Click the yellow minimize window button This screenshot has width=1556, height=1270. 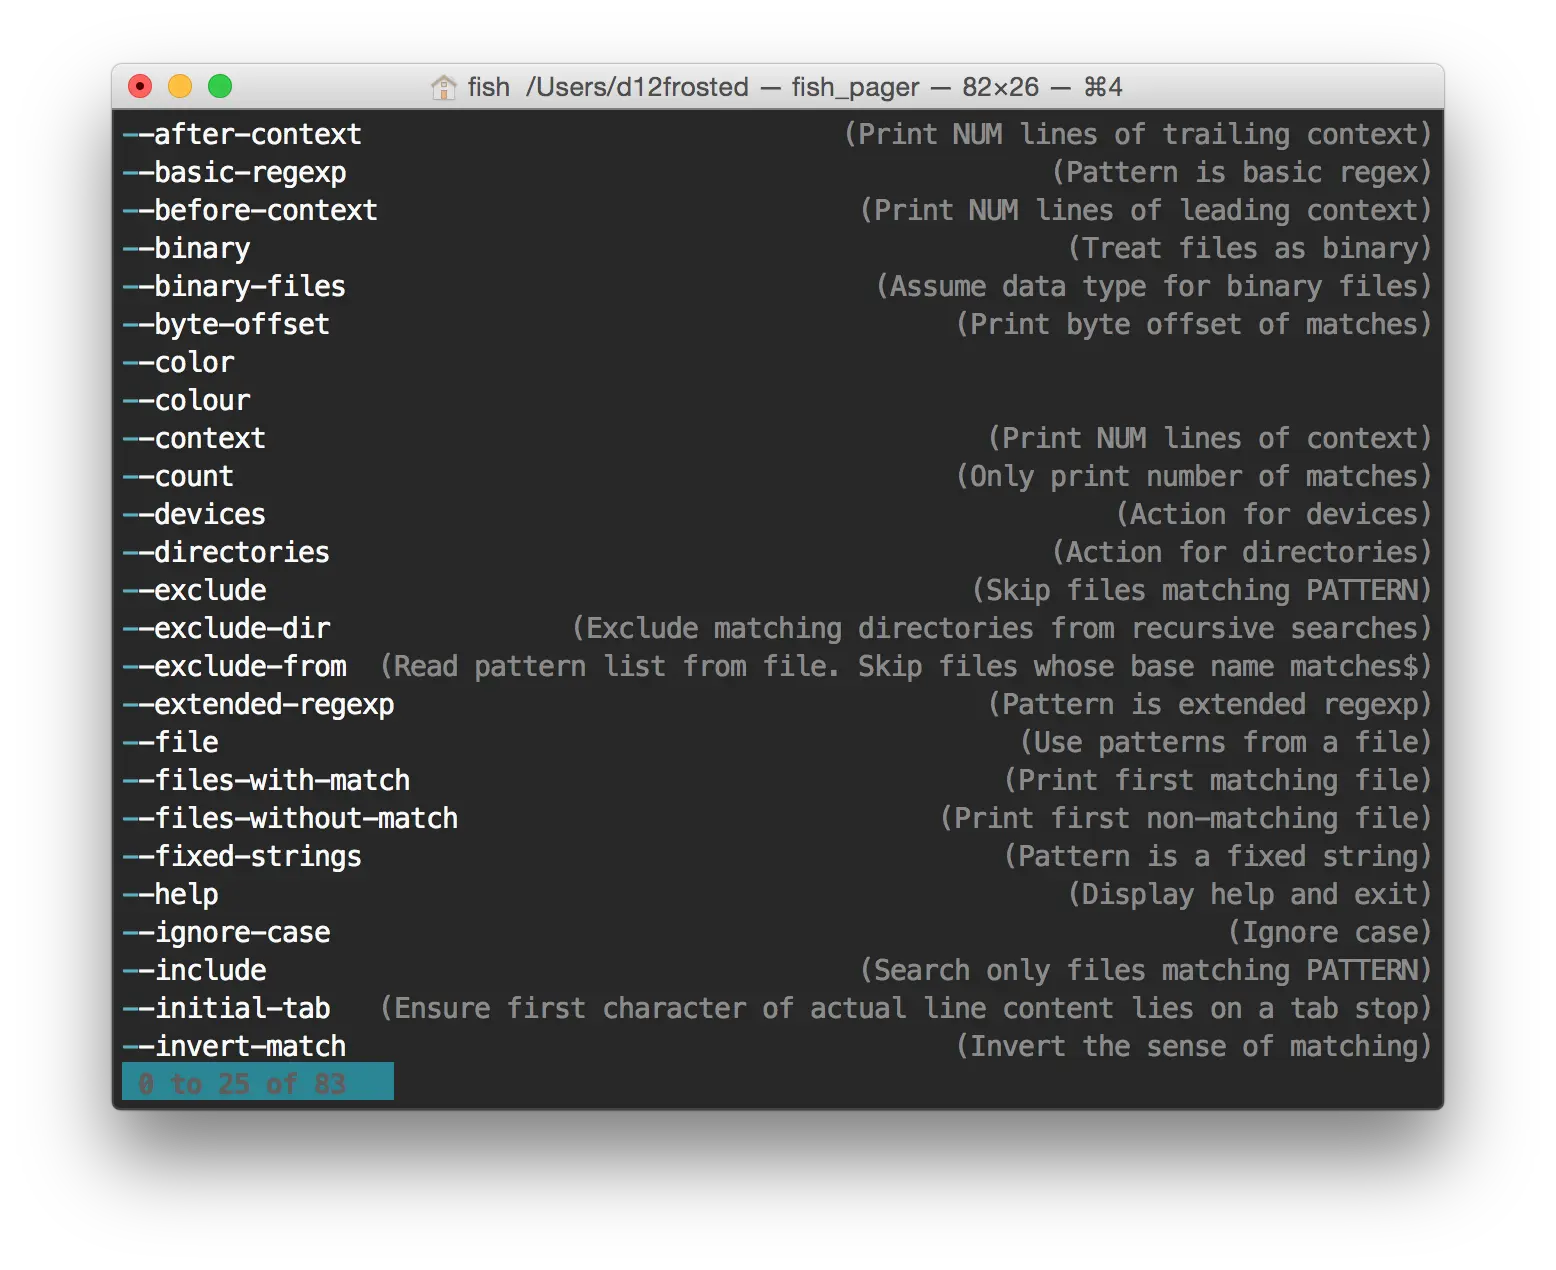tap(180, 87)
